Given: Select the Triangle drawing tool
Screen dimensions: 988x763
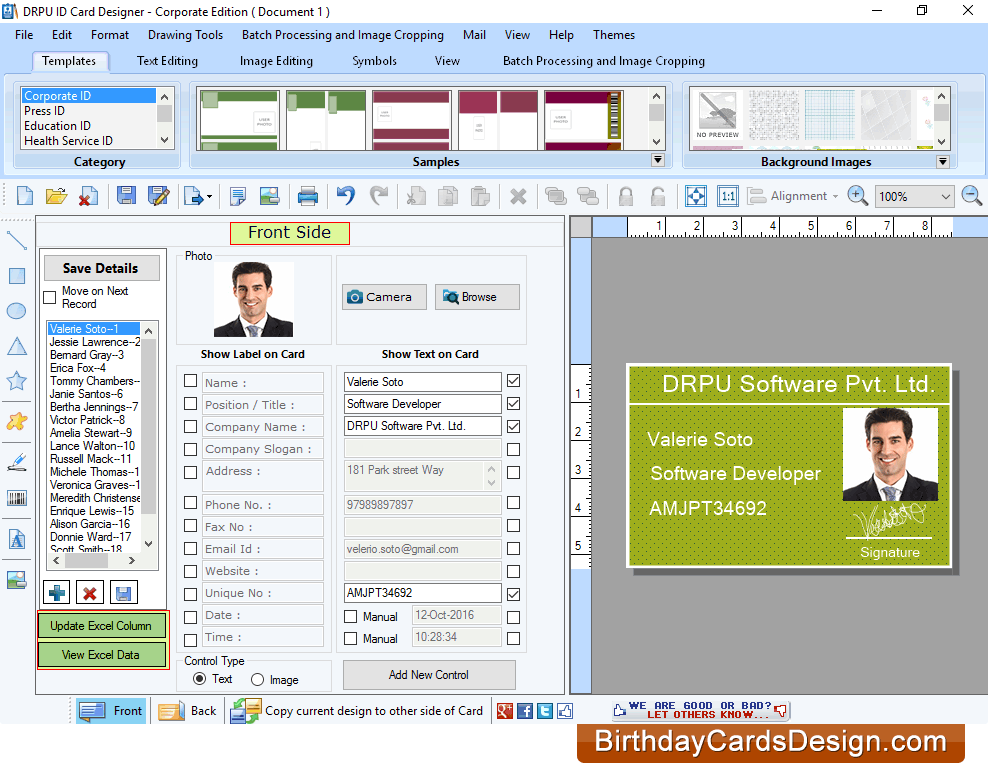Looking at the screenshot, I should coord(16,346).
